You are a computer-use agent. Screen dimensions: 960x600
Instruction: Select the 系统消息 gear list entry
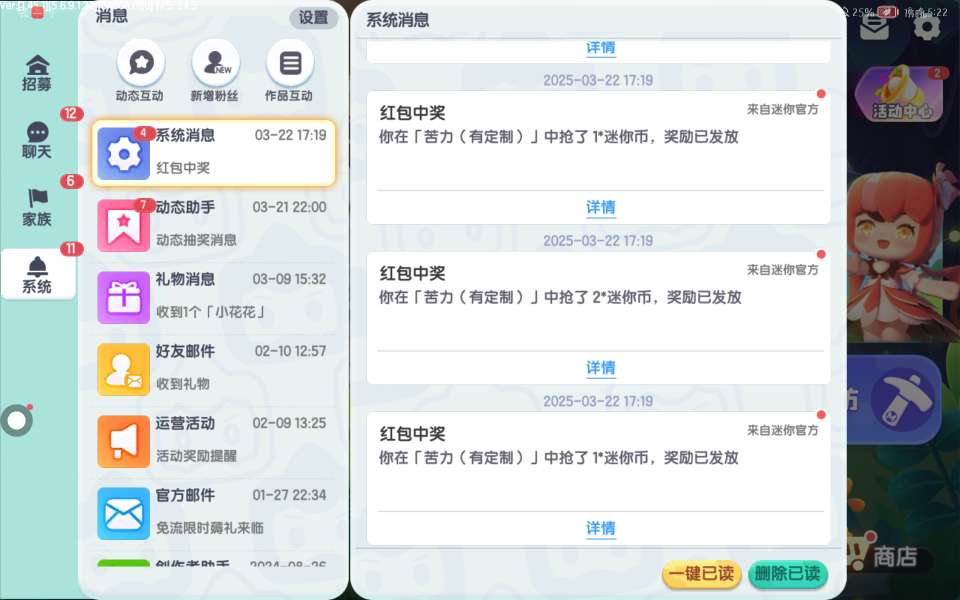click(213, 152)
